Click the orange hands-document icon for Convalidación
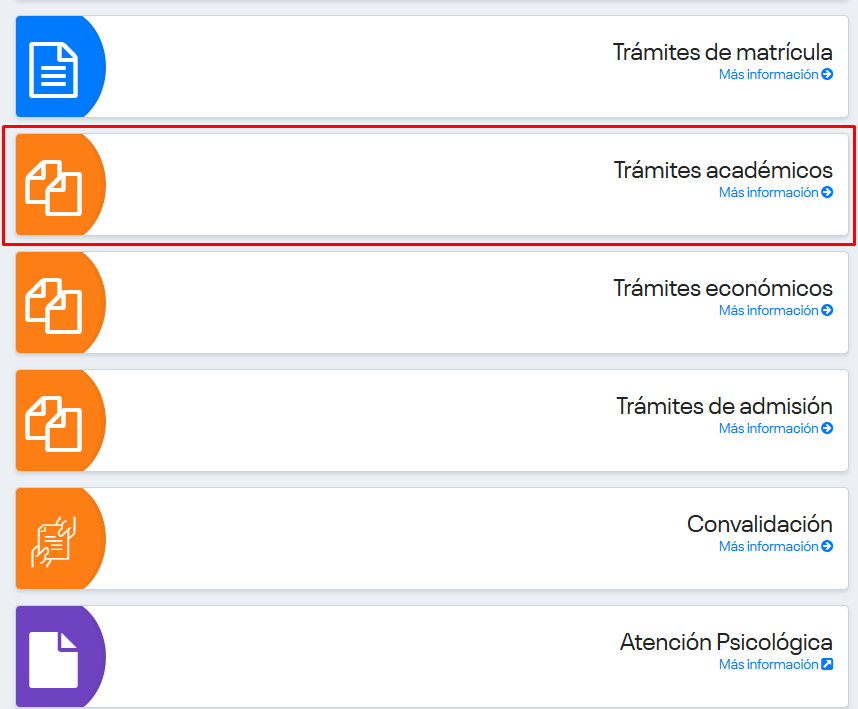 pos(54,541)
